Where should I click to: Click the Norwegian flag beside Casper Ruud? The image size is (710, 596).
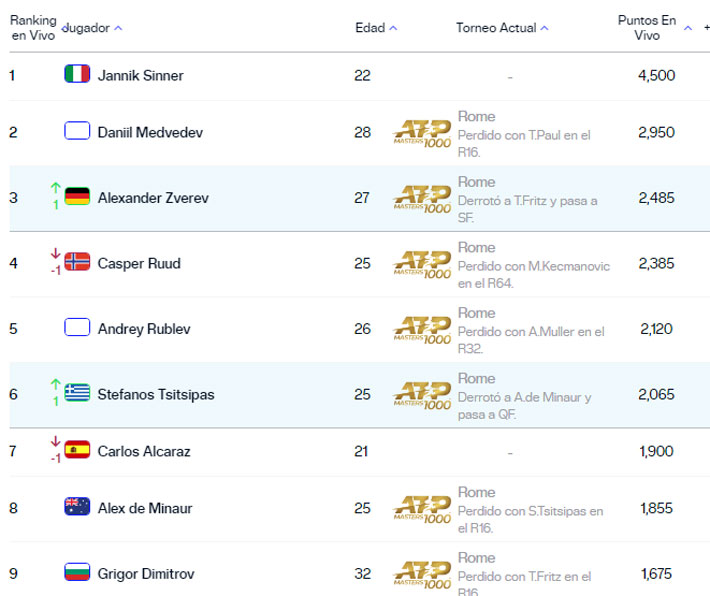77,262
